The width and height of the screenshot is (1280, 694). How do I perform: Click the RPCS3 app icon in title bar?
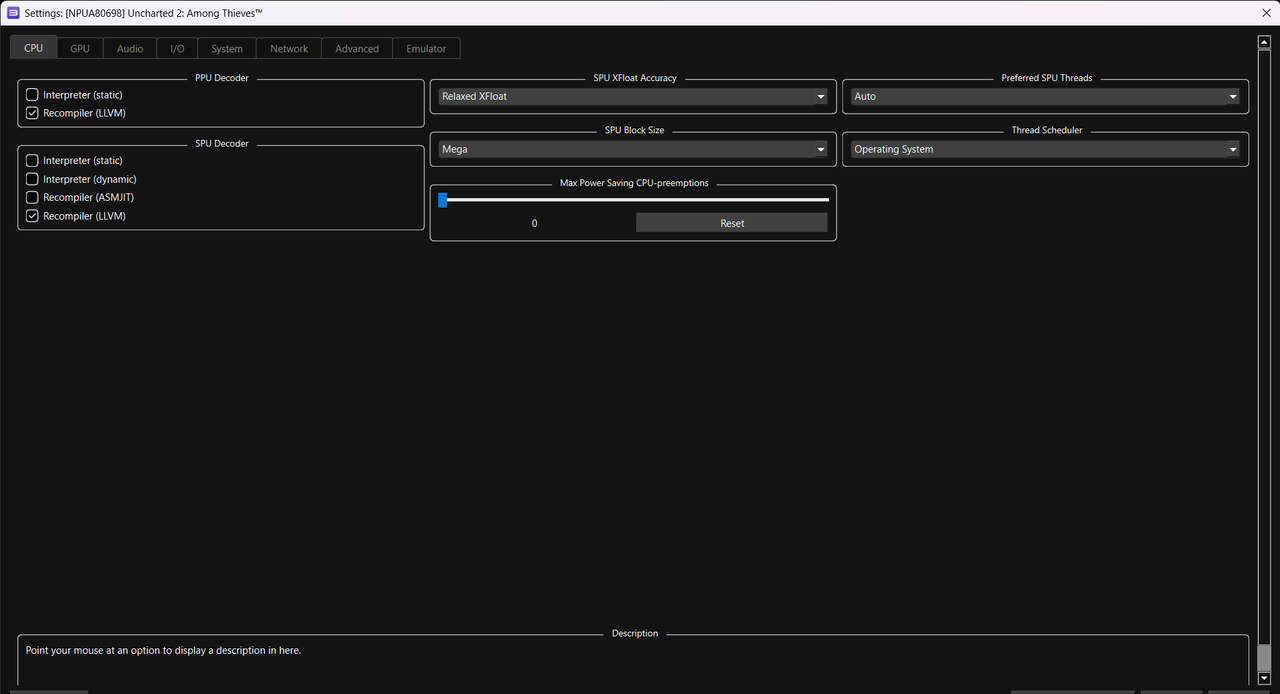(x=13, y=13)
